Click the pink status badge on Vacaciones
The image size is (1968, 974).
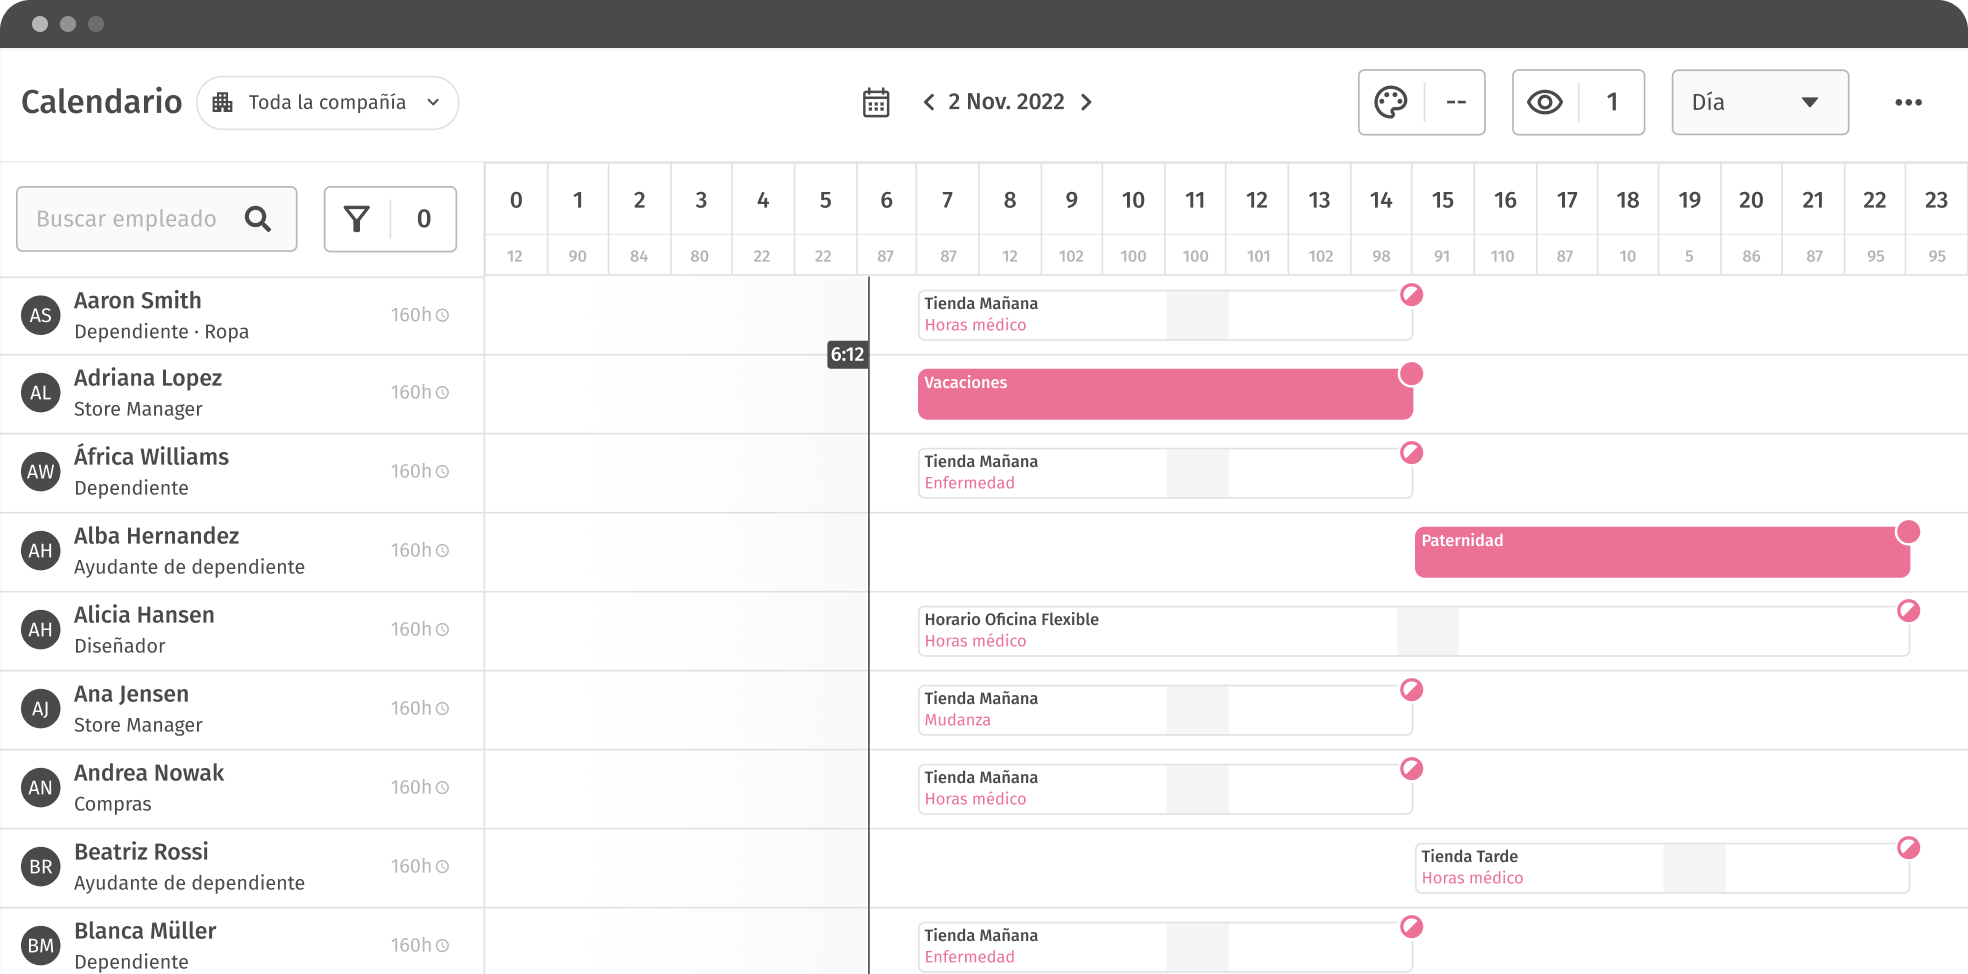1411,374
